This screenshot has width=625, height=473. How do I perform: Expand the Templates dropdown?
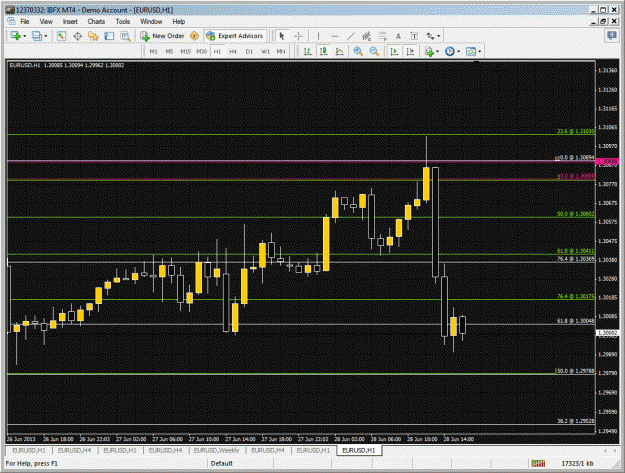click(x=480, y=51)
